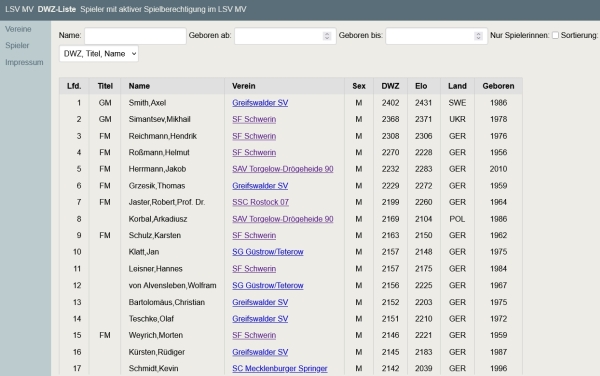Select the name cell Weyrich,Morten
Screen dimensions: 600x376
tap(156, 335)
